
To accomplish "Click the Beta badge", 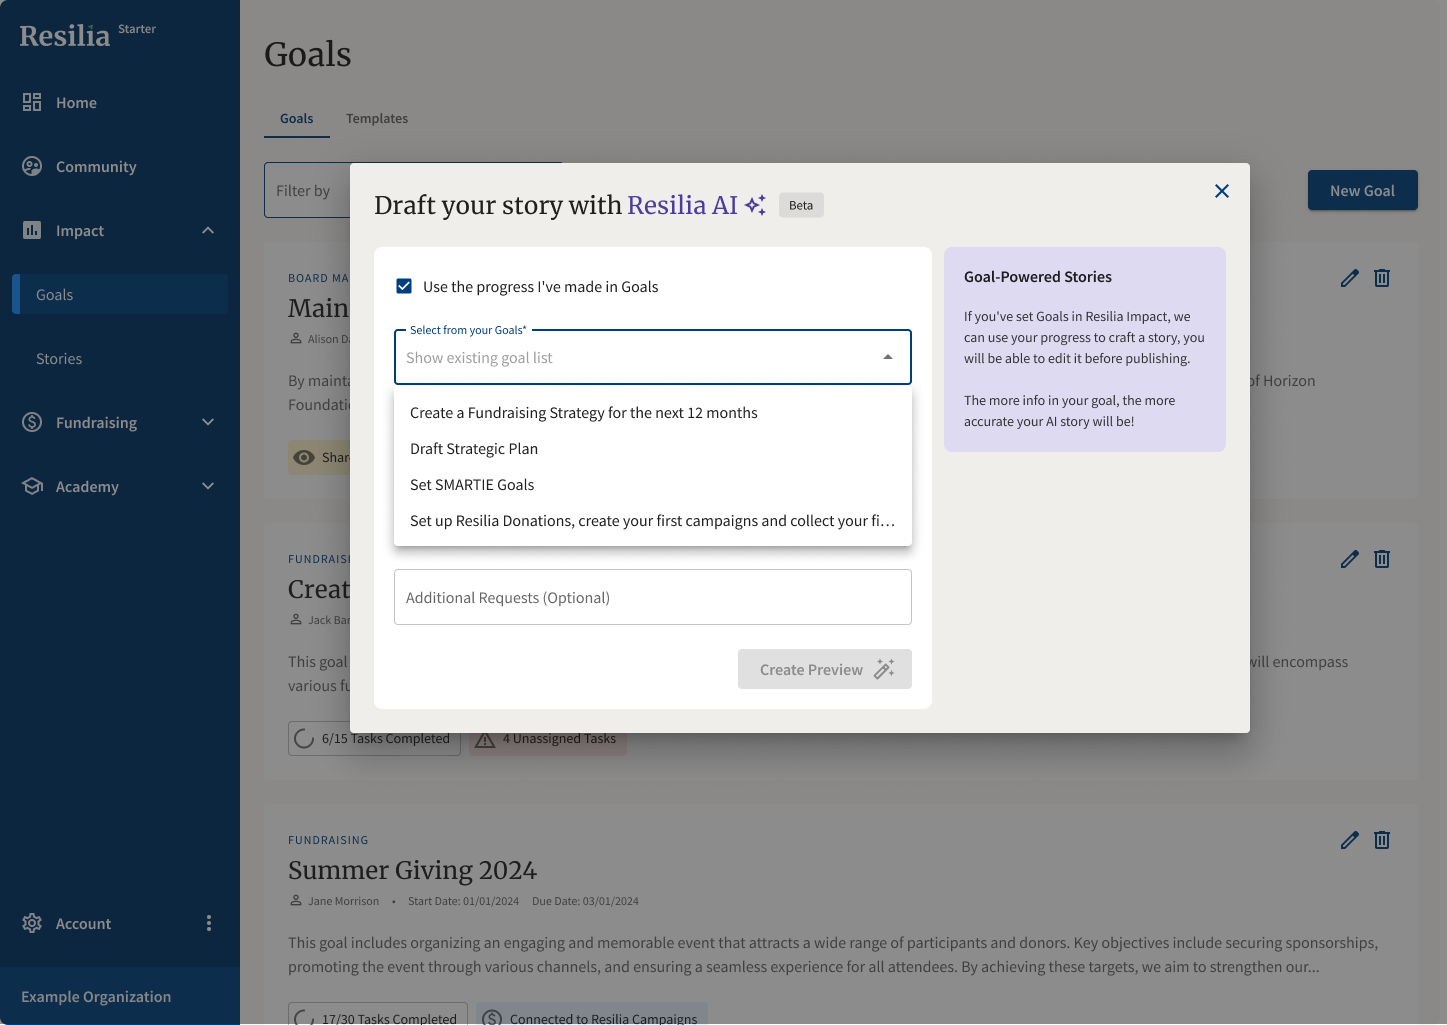I will point(801,205).
